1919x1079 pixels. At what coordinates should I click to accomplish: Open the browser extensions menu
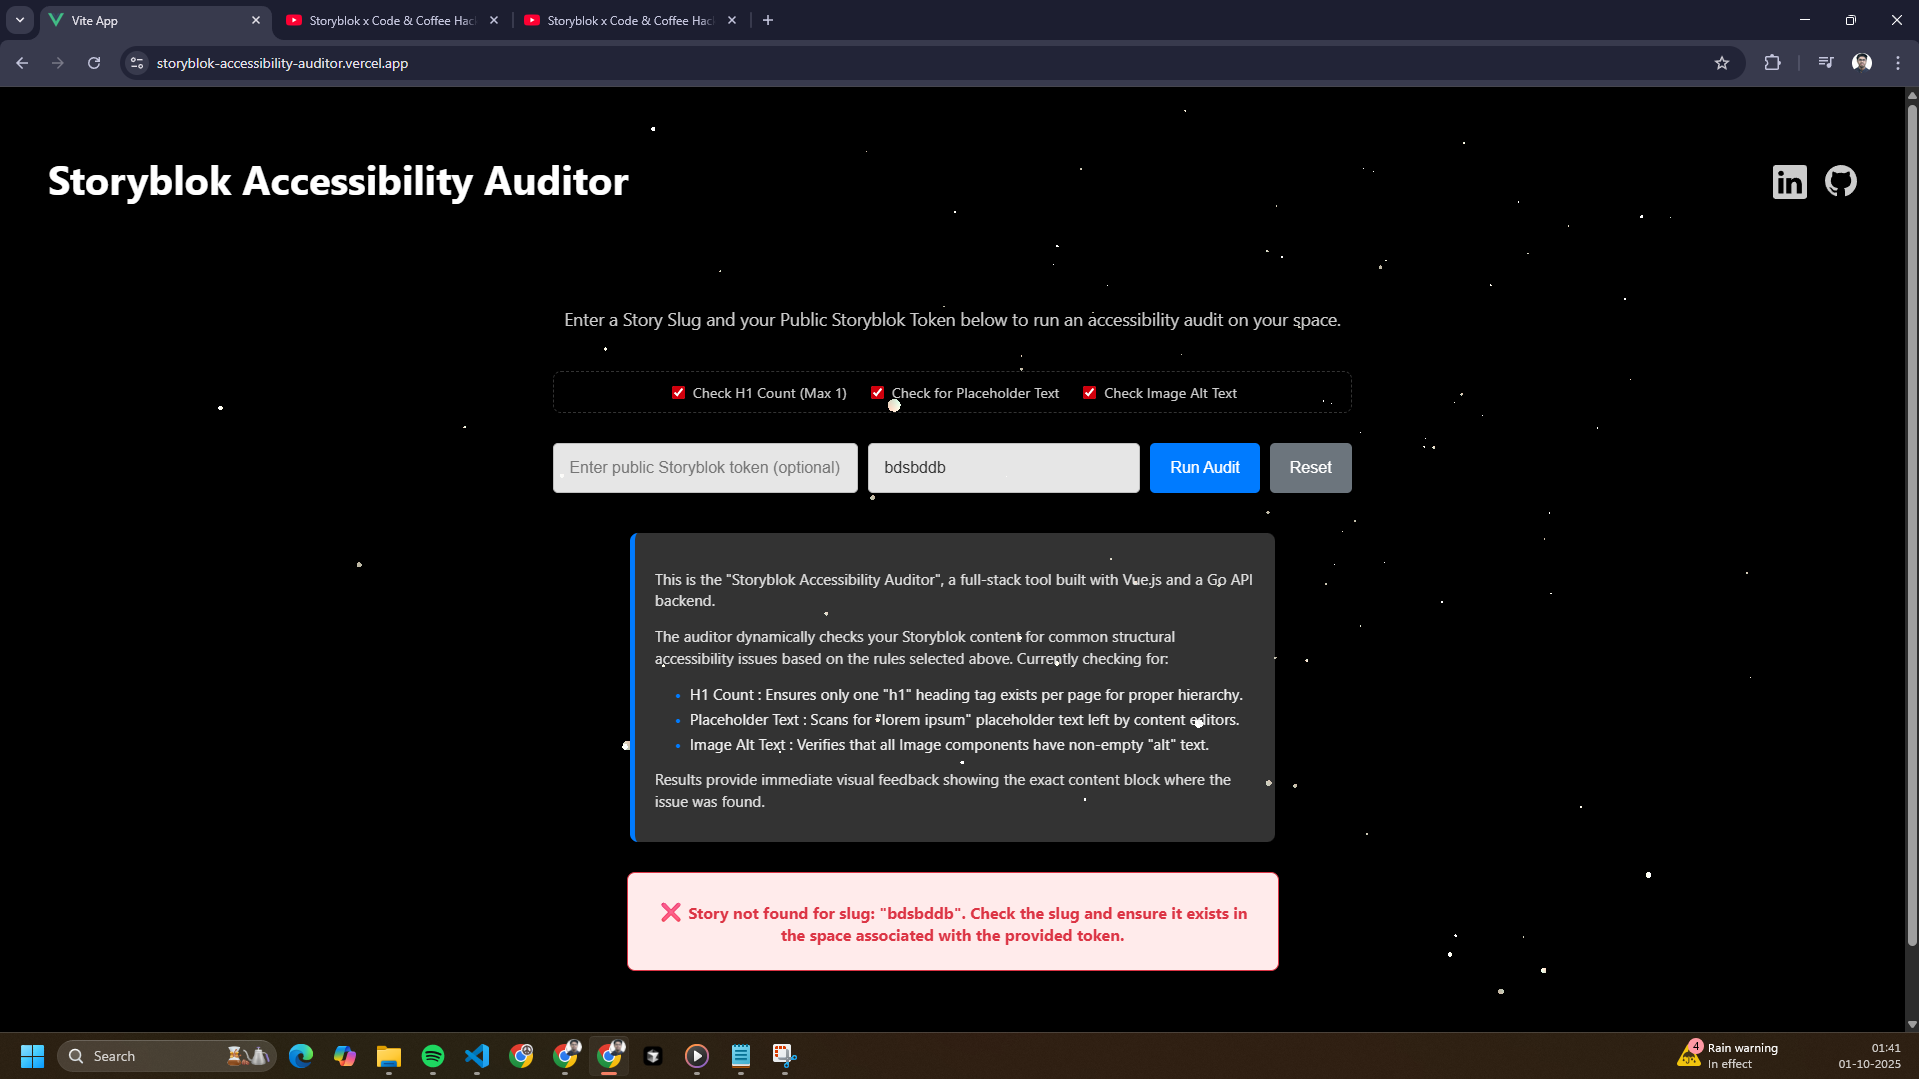[1772, 63]
